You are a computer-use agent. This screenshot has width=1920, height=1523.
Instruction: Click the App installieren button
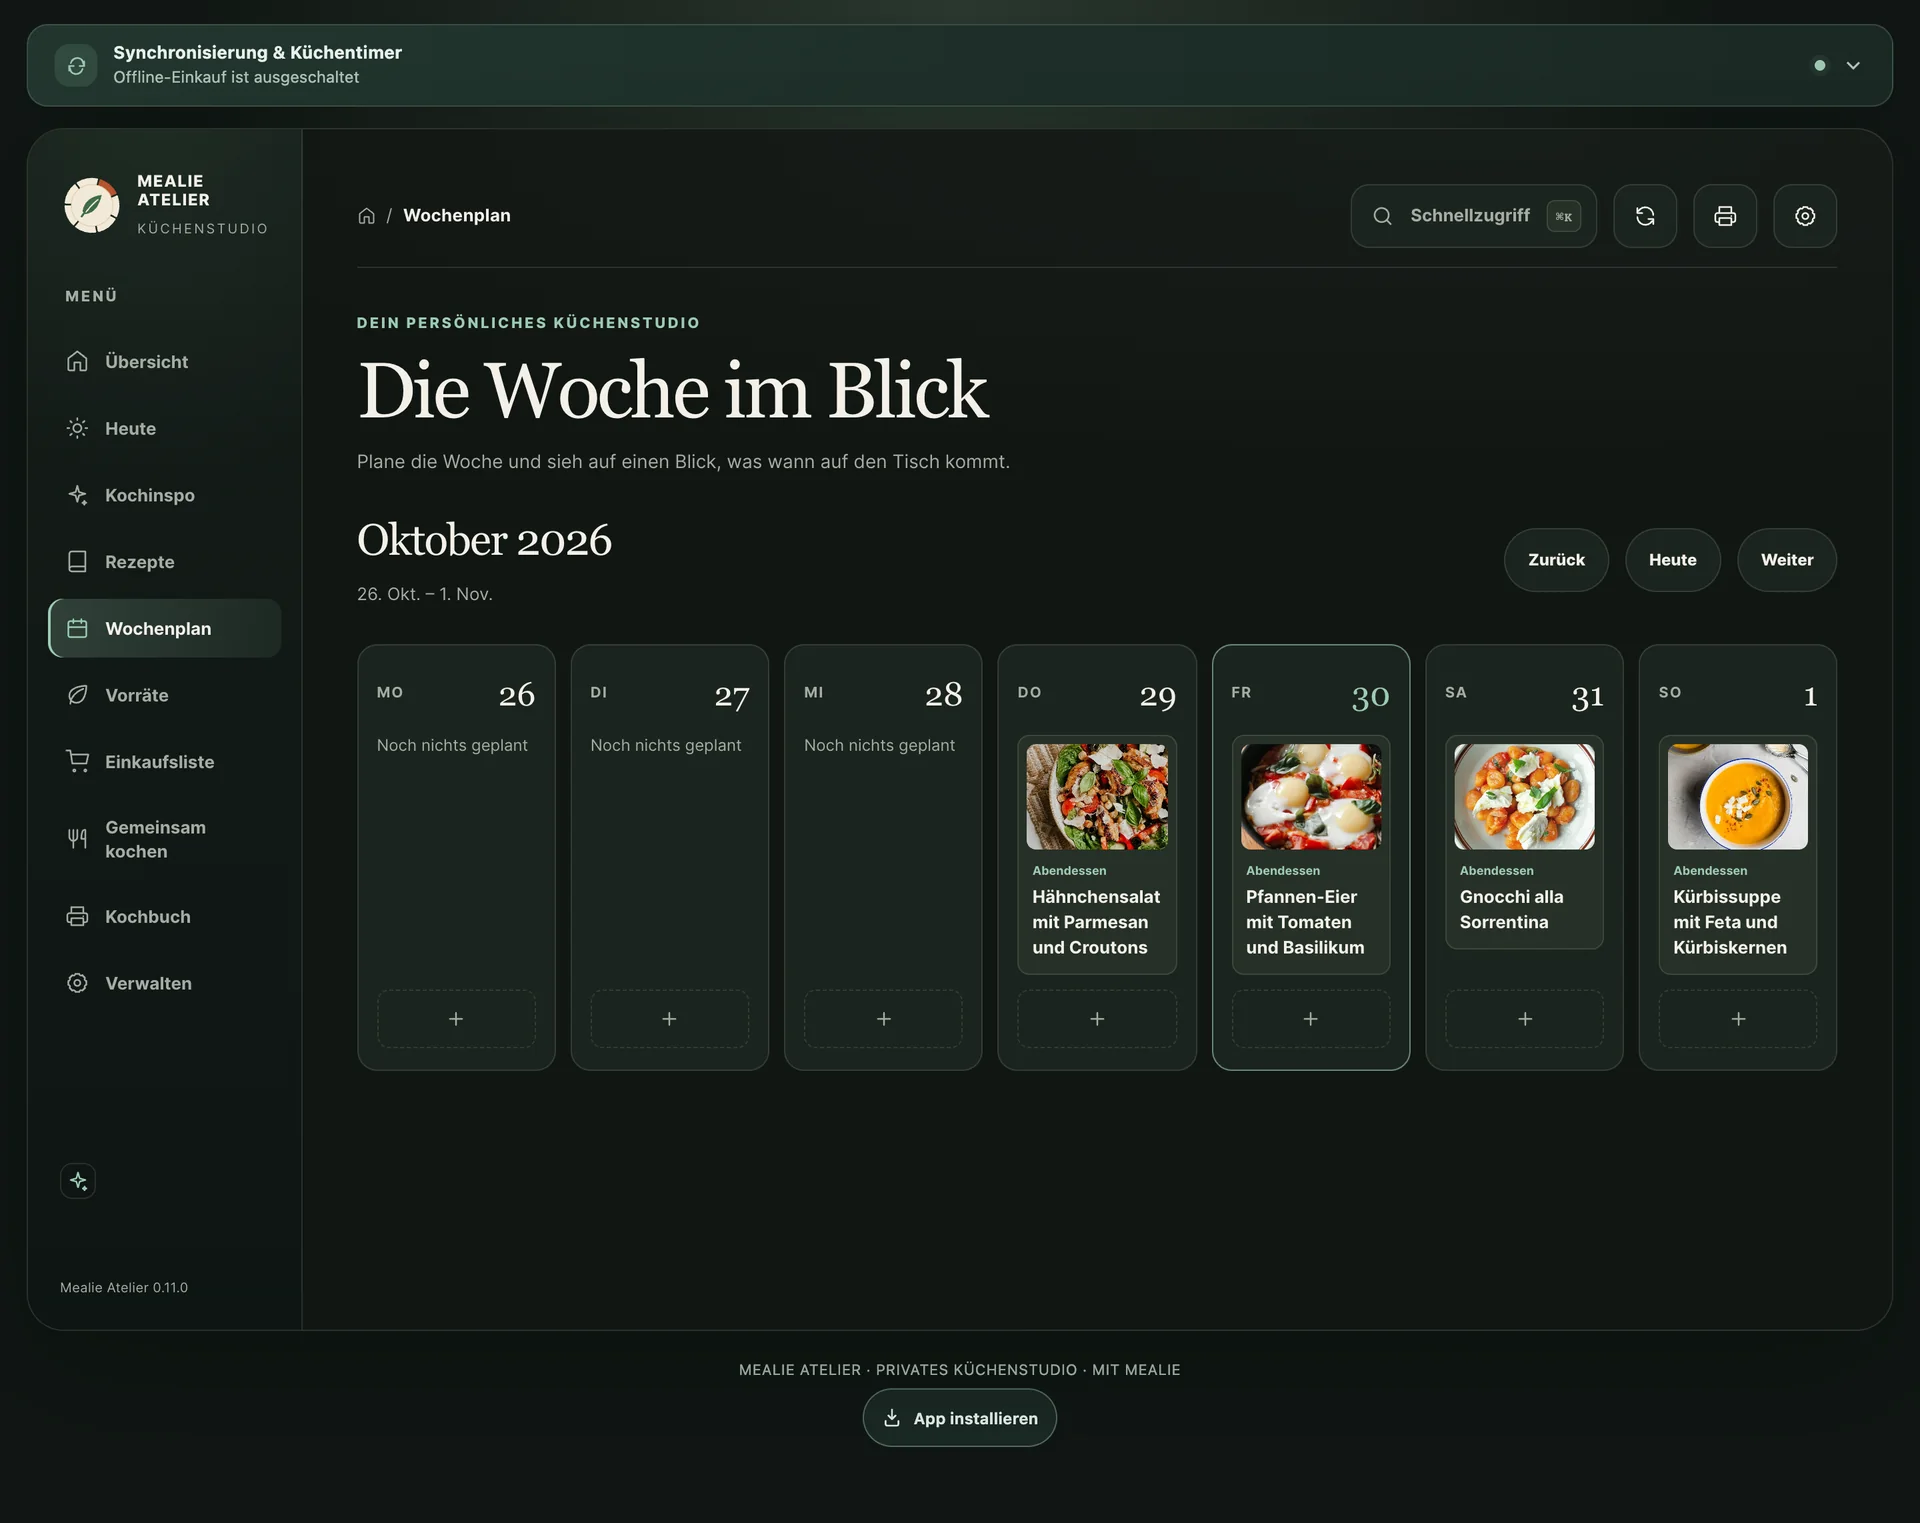959,1418
